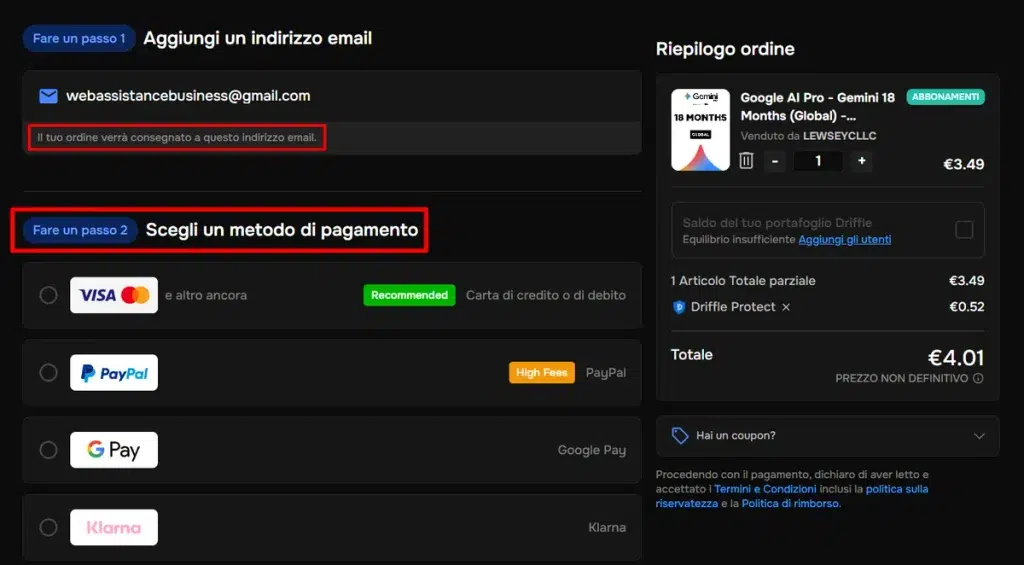Tick the Driffle wallet balance checkbox
The height and width of the screenshot is (565, 1024).
(x=964, y=230)
